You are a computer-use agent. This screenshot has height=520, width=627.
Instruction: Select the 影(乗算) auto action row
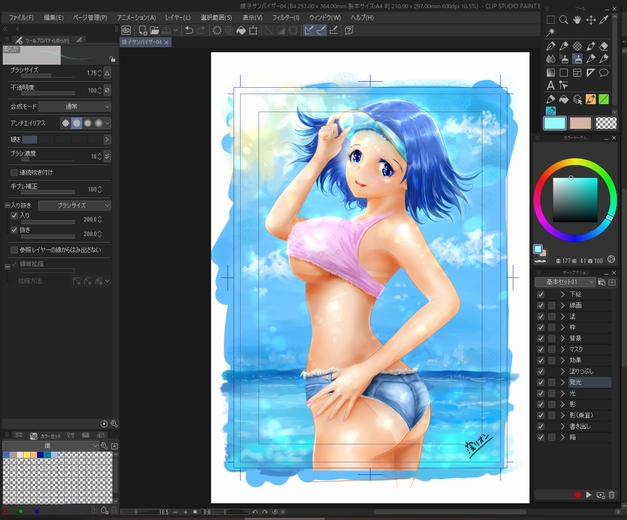590,415
